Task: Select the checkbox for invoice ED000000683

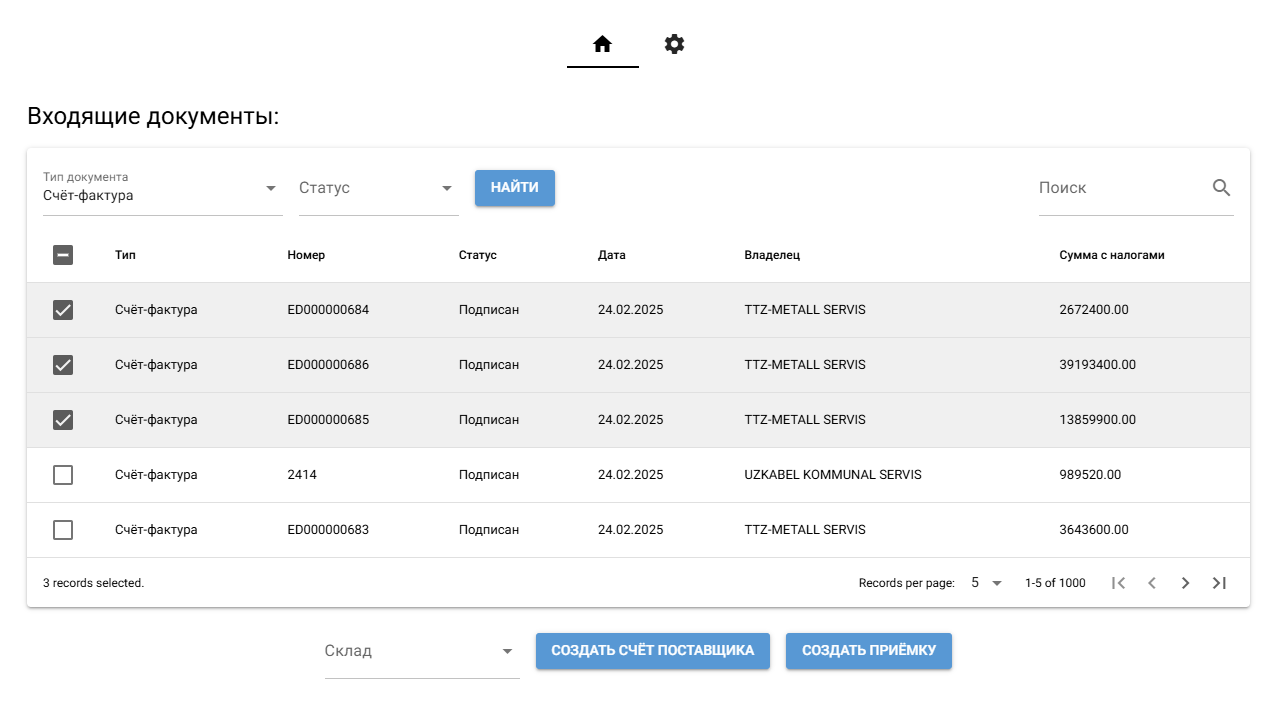Action: coord(63,530)
